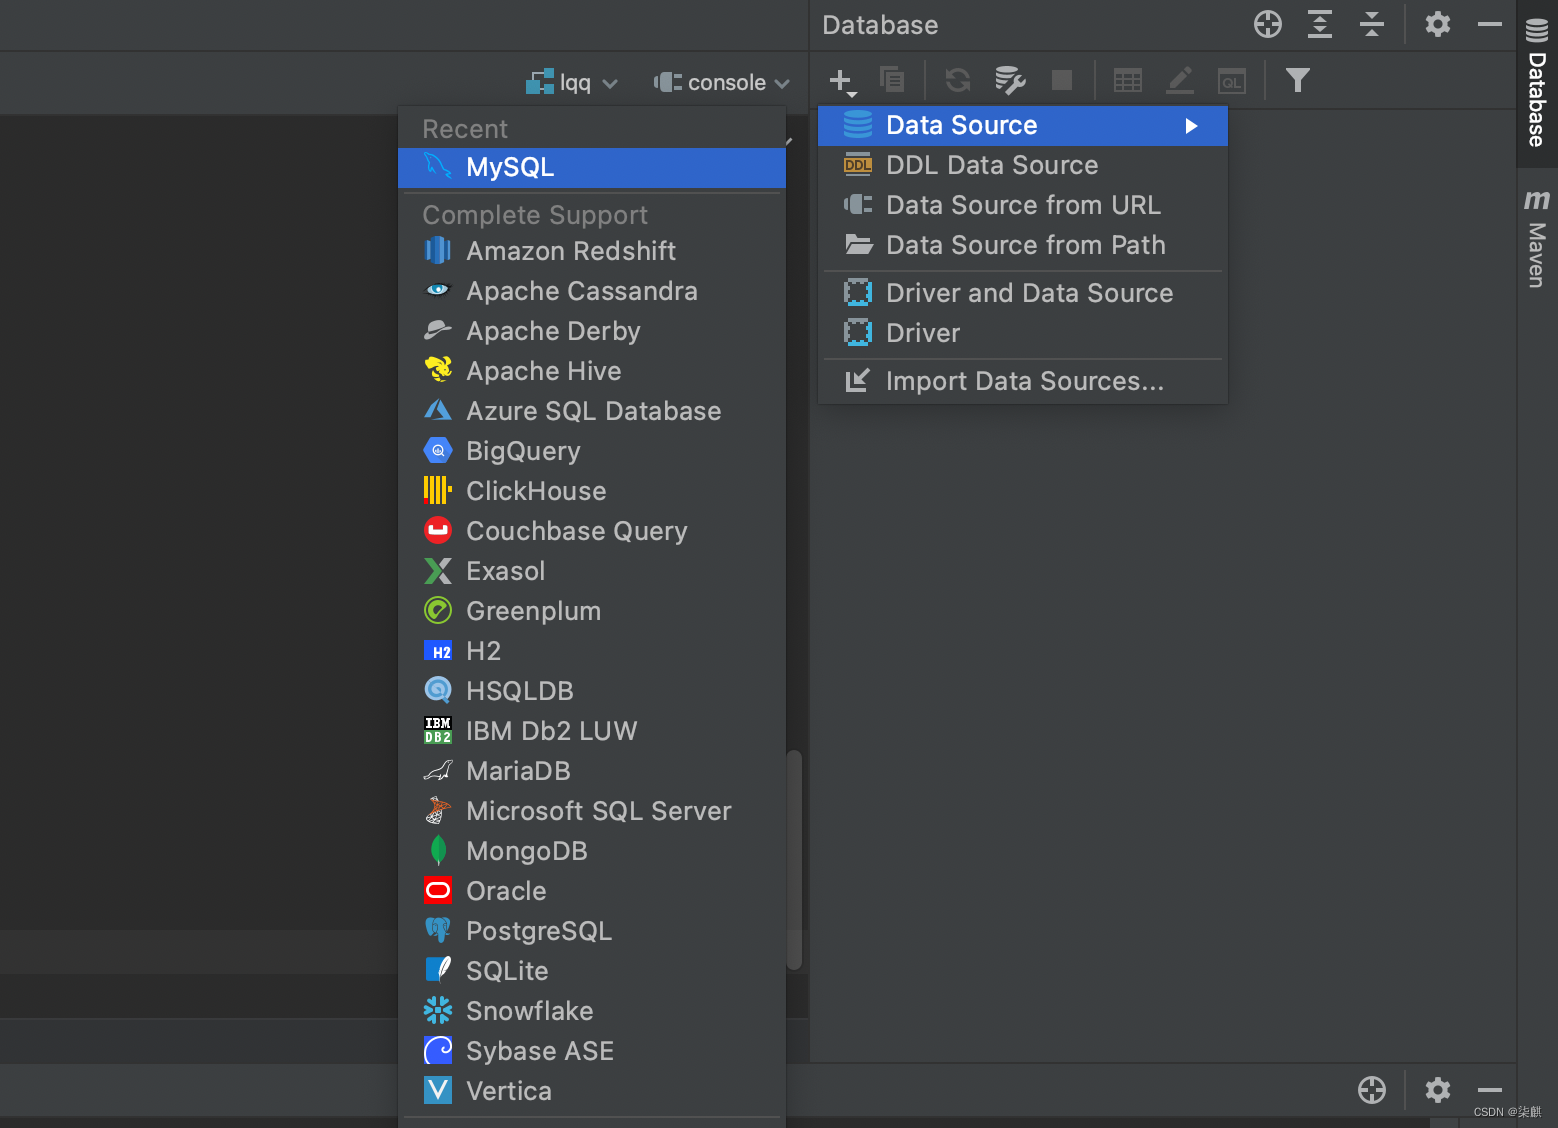Select MariaDB data source
The width and height of the screenshot is (1558, 1128).
pyautogui.click(x=592, y=771)
